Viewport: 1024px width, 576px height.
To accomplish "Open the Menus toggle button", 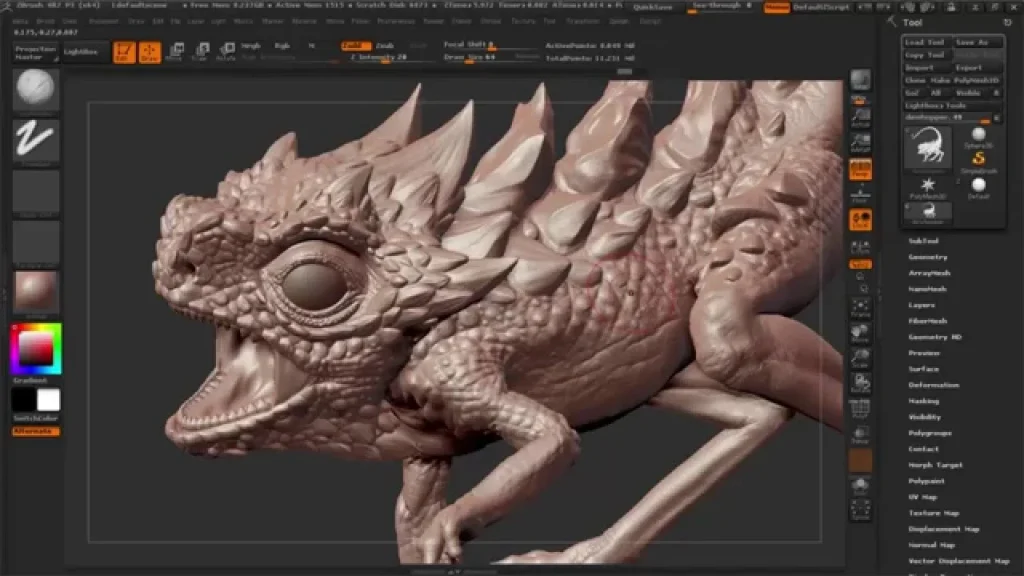I will pyautogui.click(x=776, y=7).
